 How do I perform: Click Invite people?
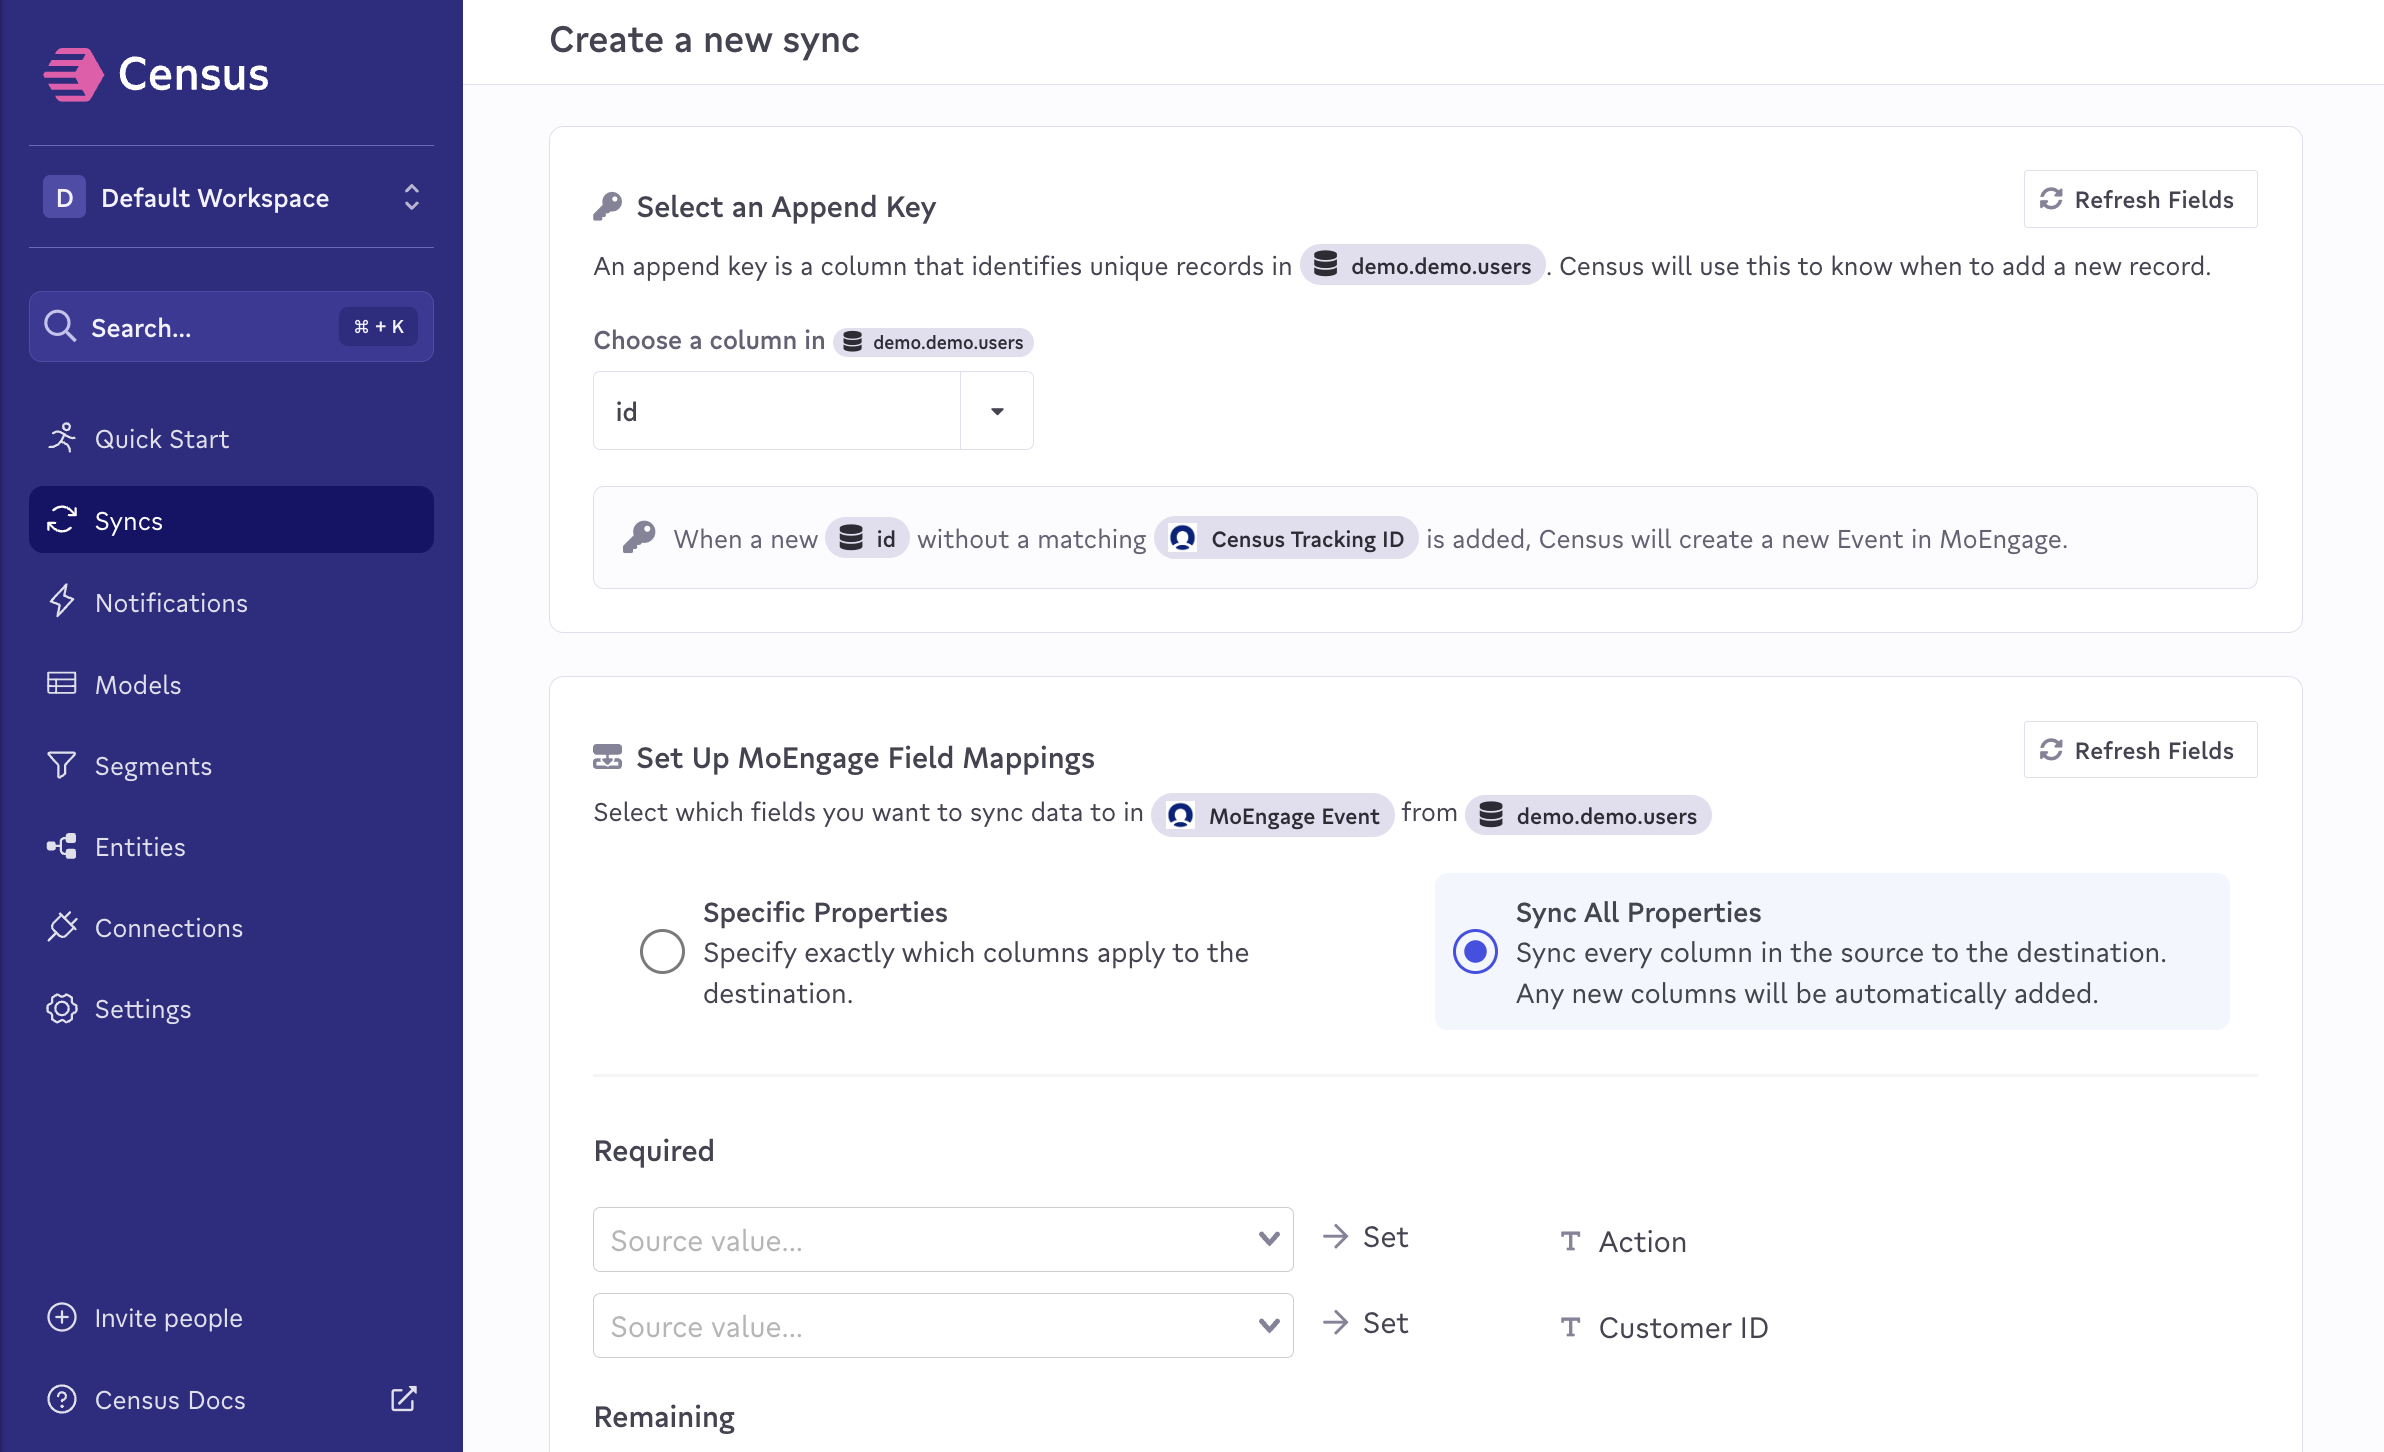[168, 1317]
